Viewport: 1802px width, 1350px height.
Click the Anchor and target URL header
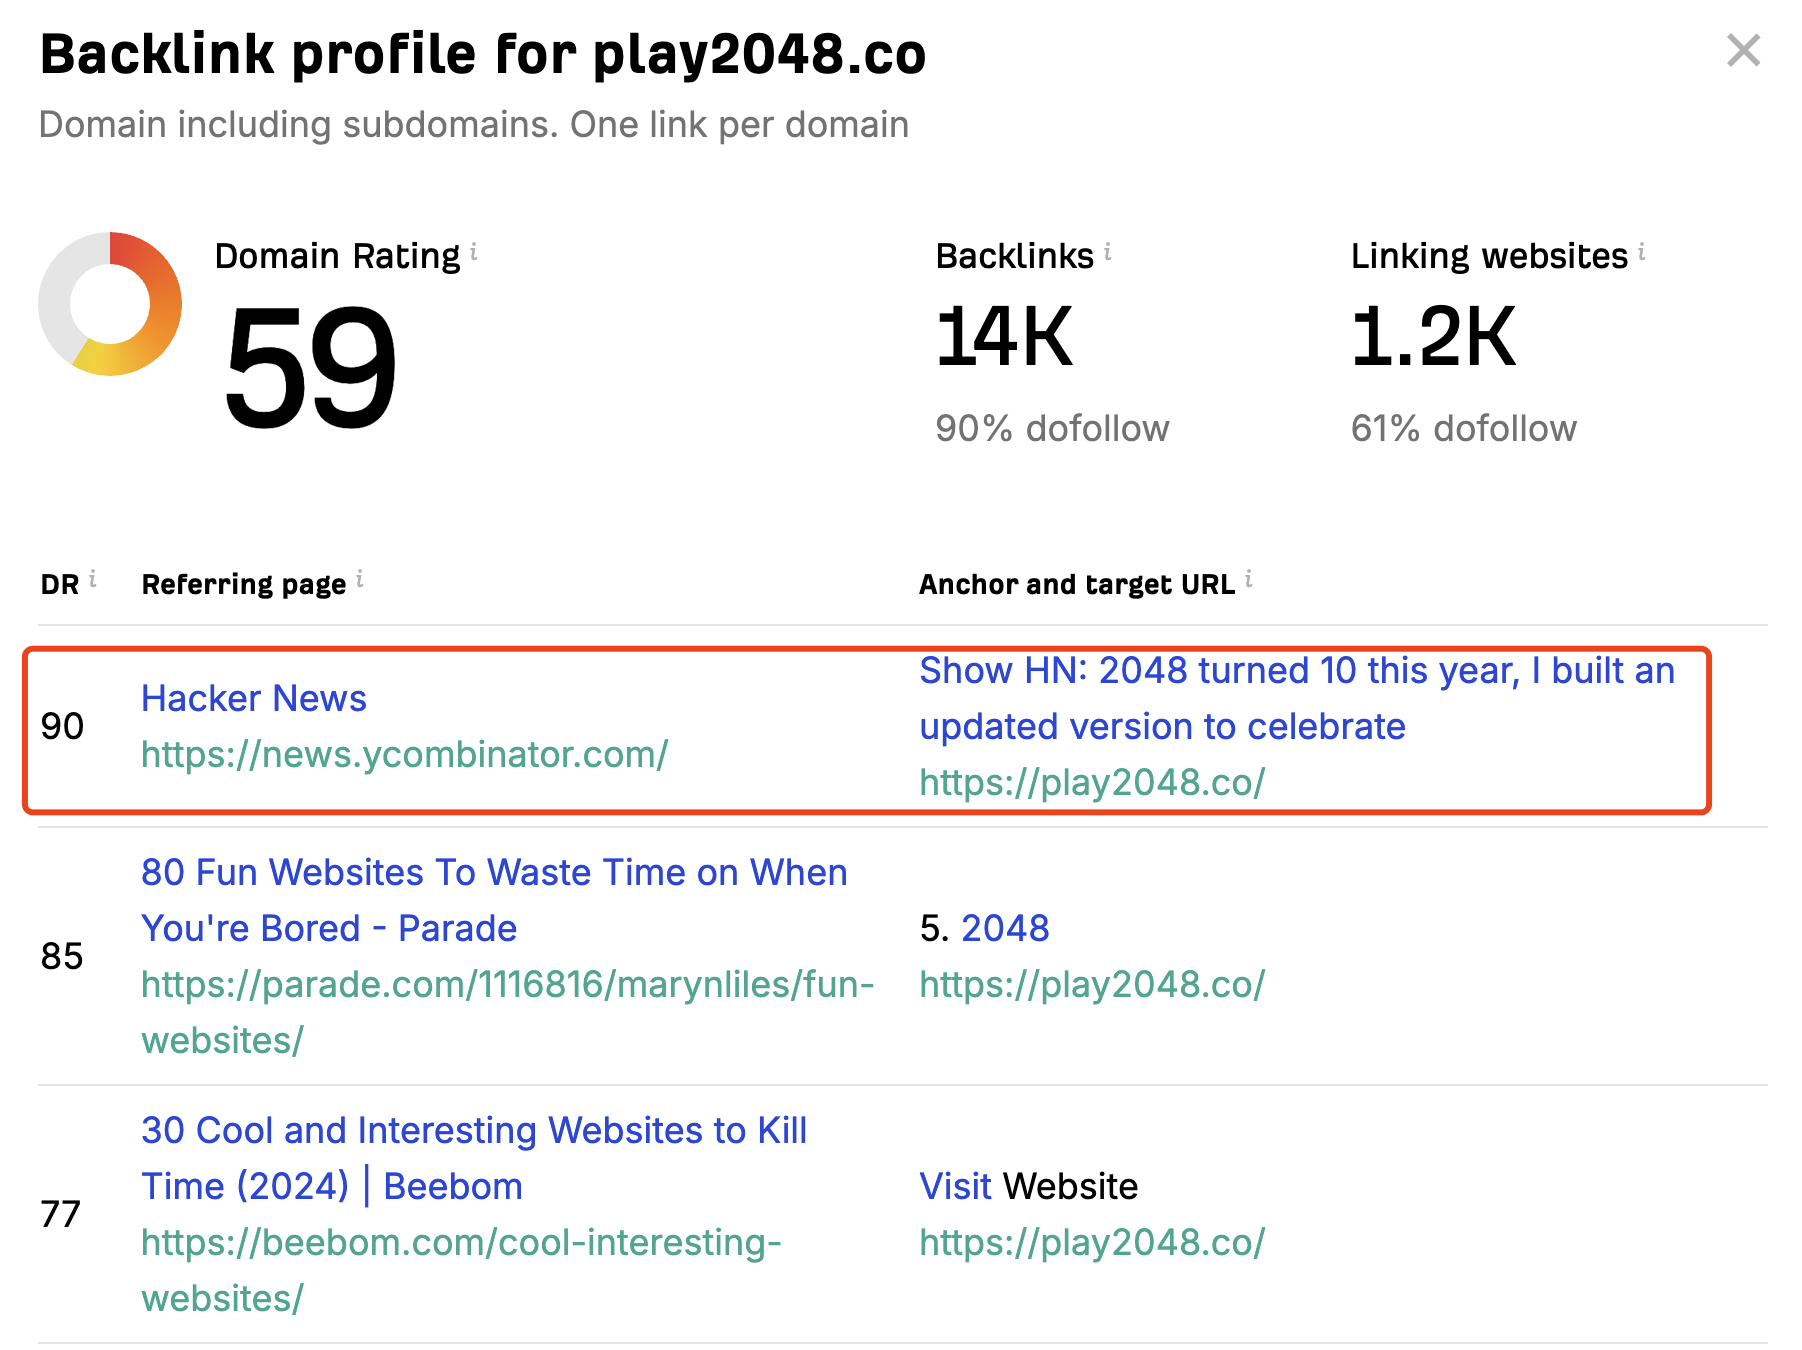[x=1077, y=584]
